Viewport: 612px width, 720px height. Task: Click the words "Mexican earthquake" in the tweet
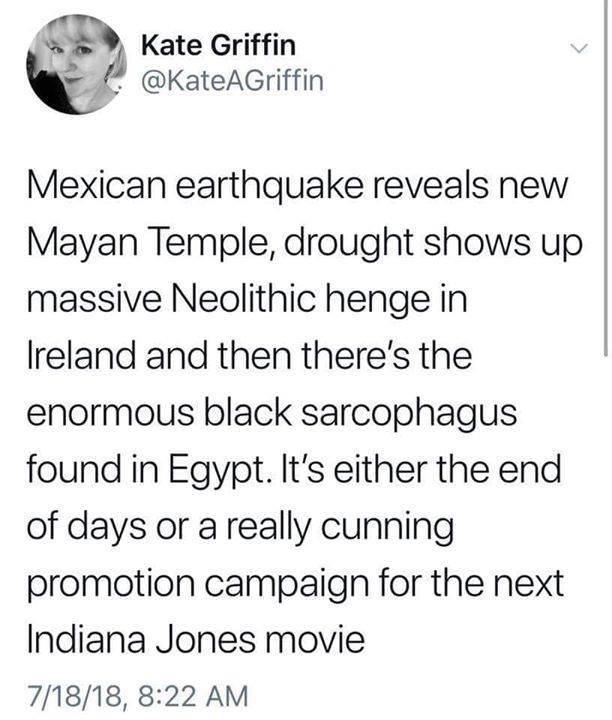[x=167, y=189]
